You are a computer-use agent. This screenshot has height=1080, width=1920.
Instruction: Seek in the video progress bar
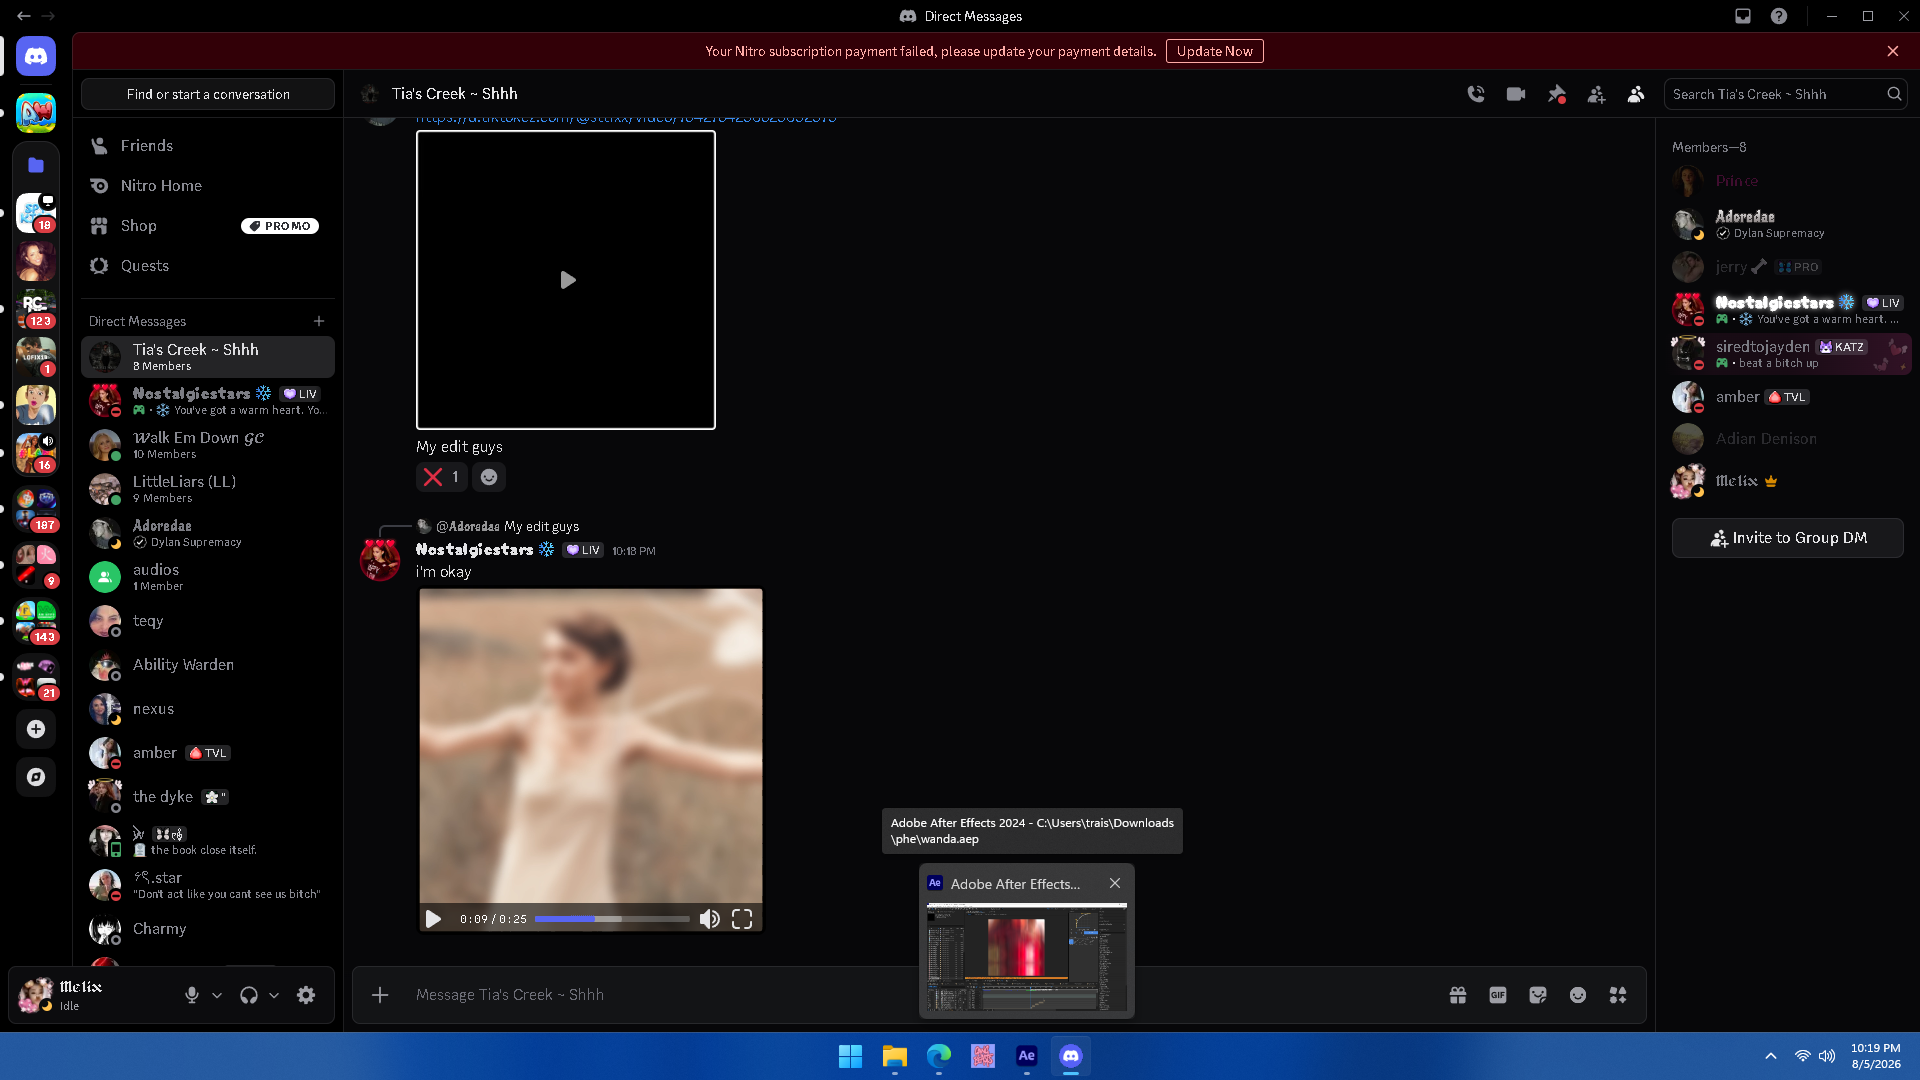612,919
